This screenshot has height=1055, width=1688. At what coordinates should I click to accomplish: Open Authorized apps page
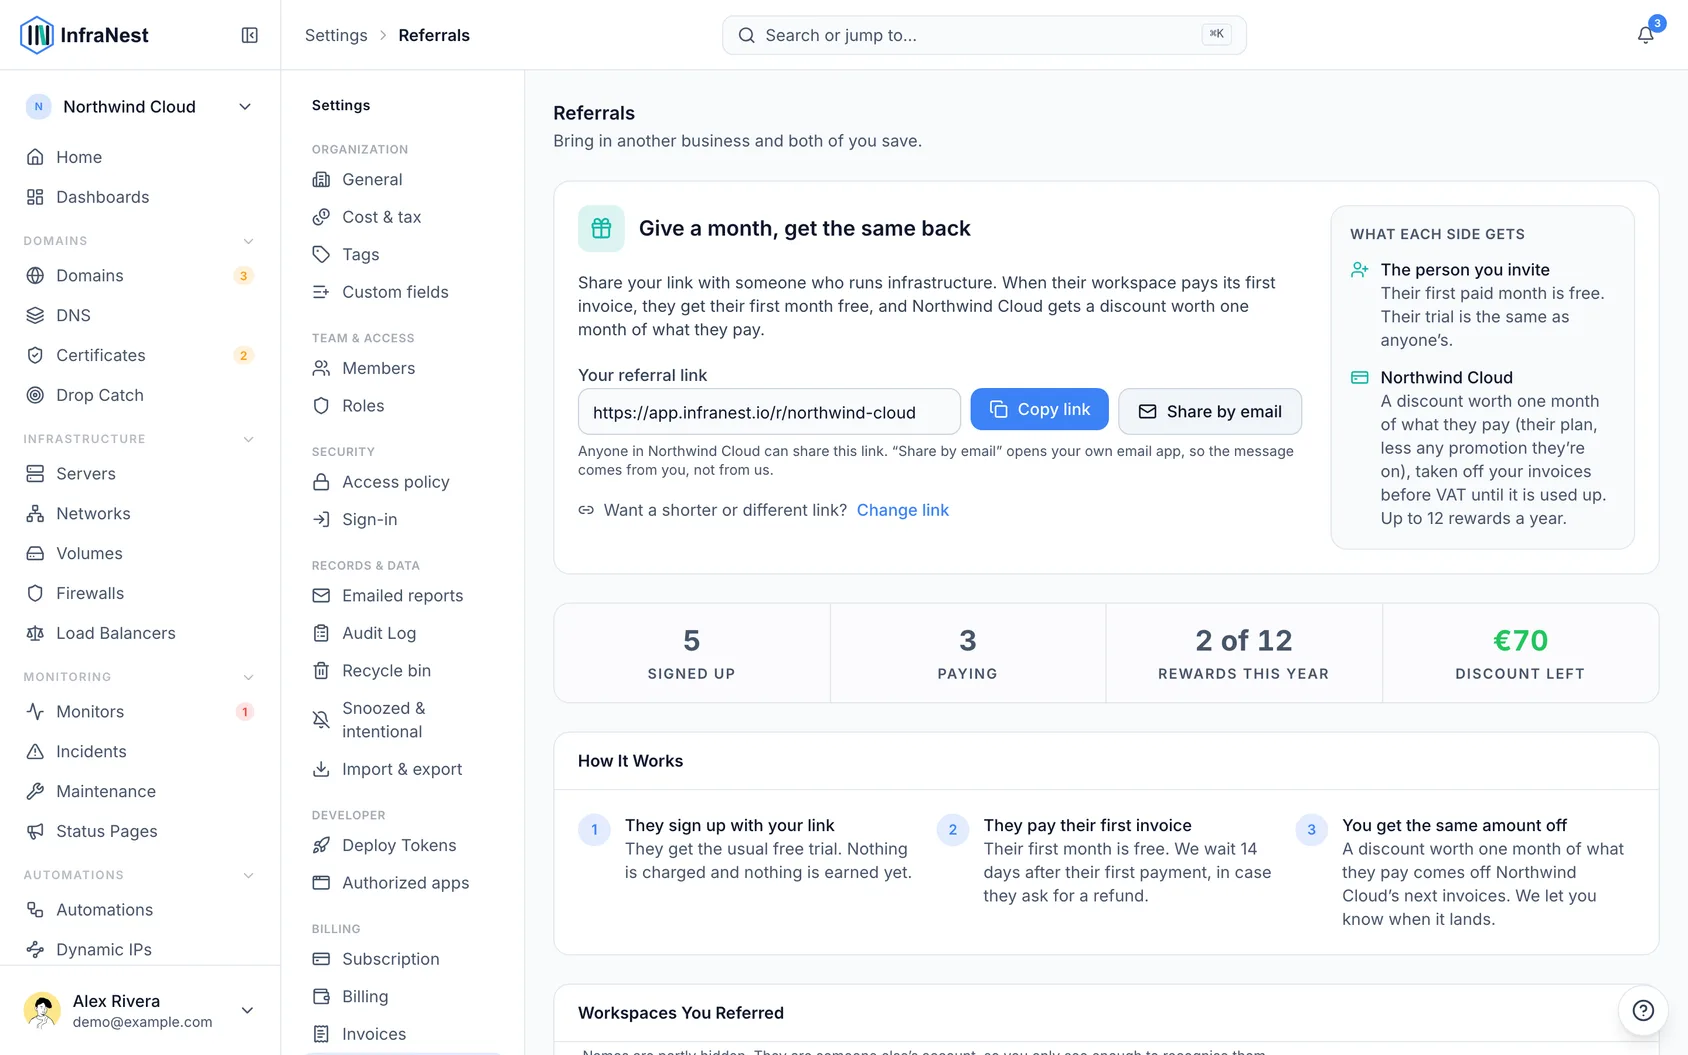402,883
